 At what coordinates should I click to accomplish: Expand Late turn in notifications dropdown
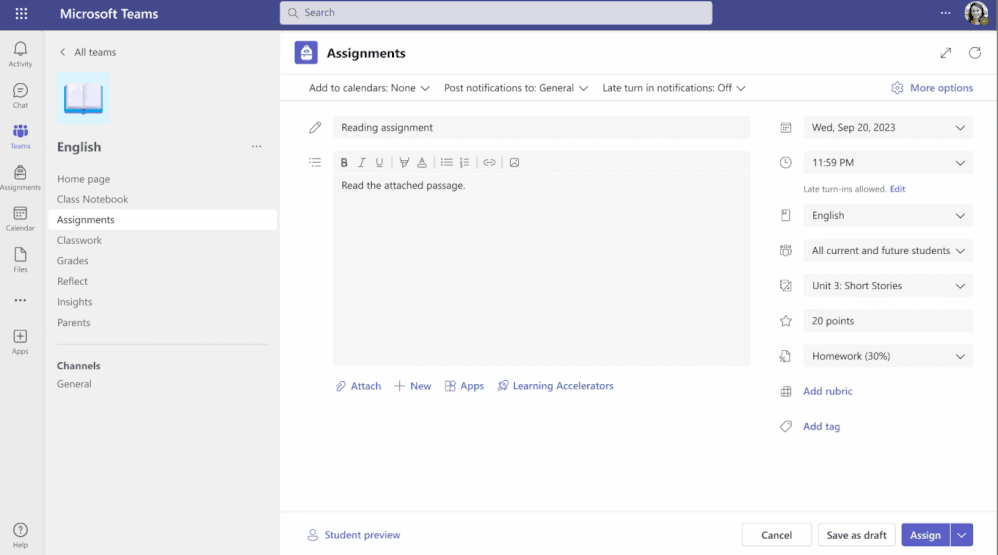click(673, 88)
